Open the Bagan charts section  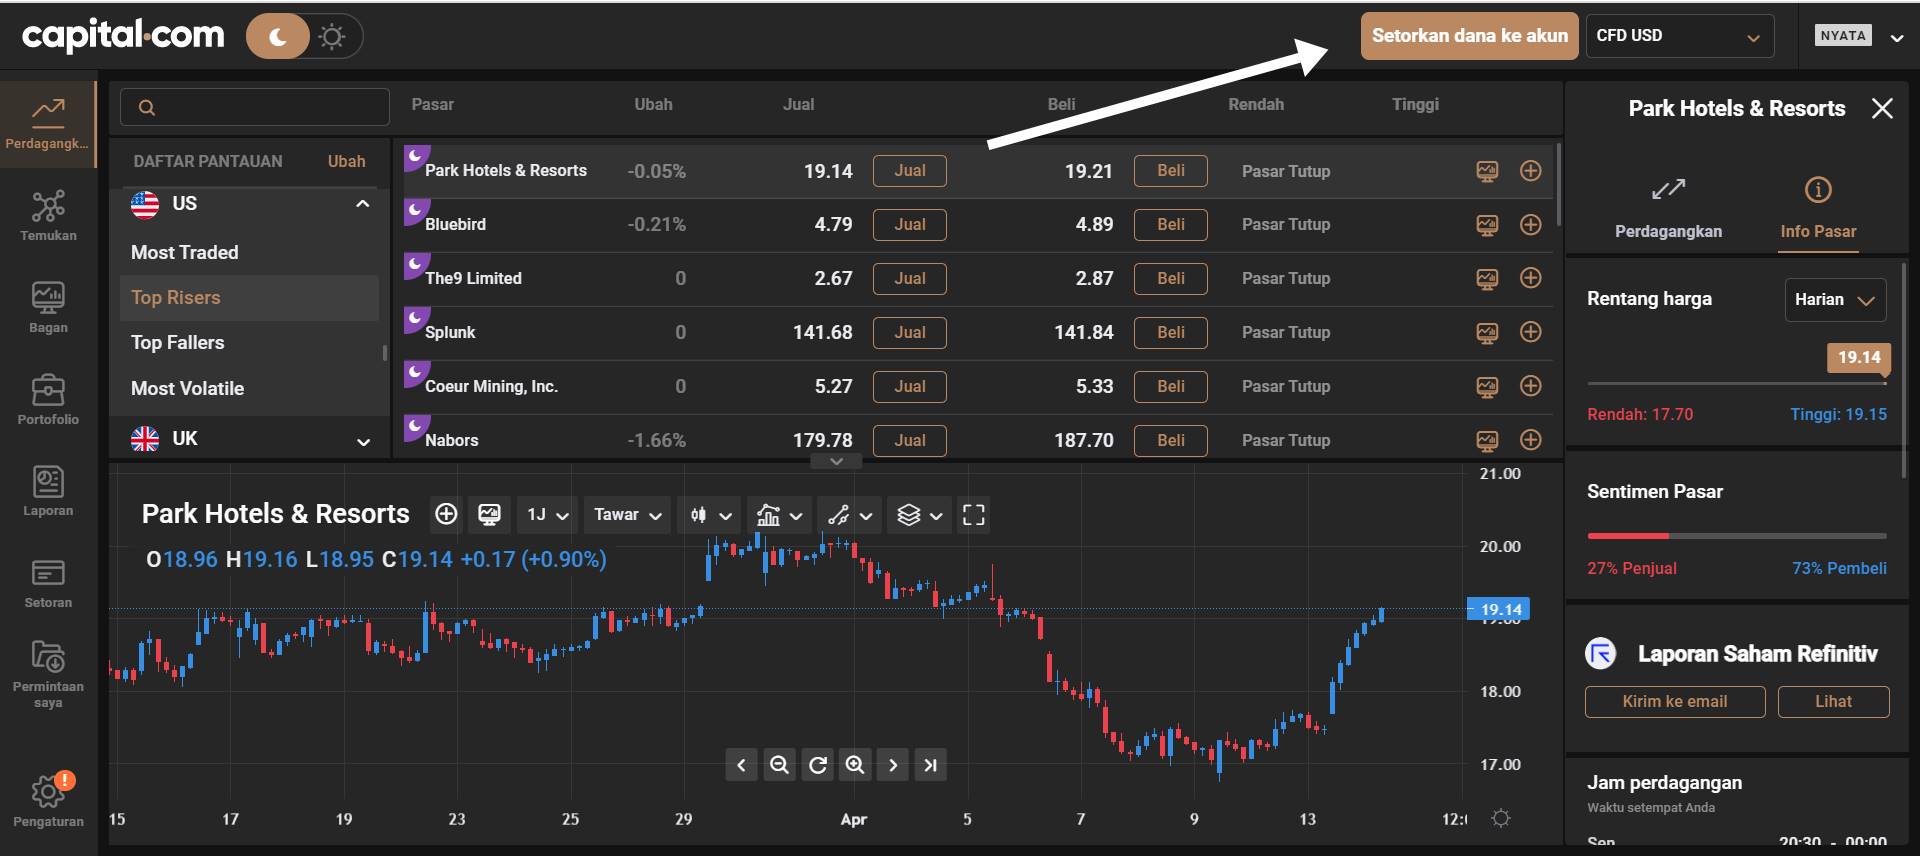click(48, 307)
